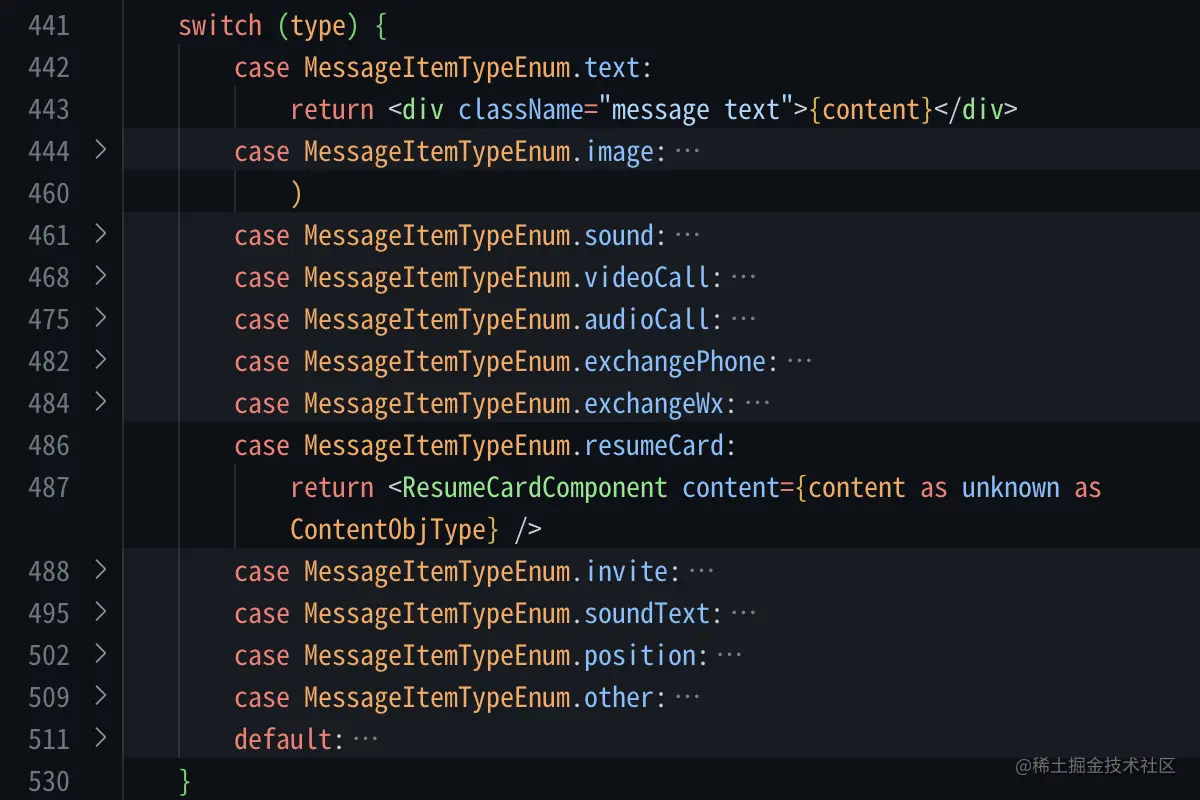Click the folded ellipsis after default
The height and width of the screenshot is (800, 1200).
tap(366, 740)
